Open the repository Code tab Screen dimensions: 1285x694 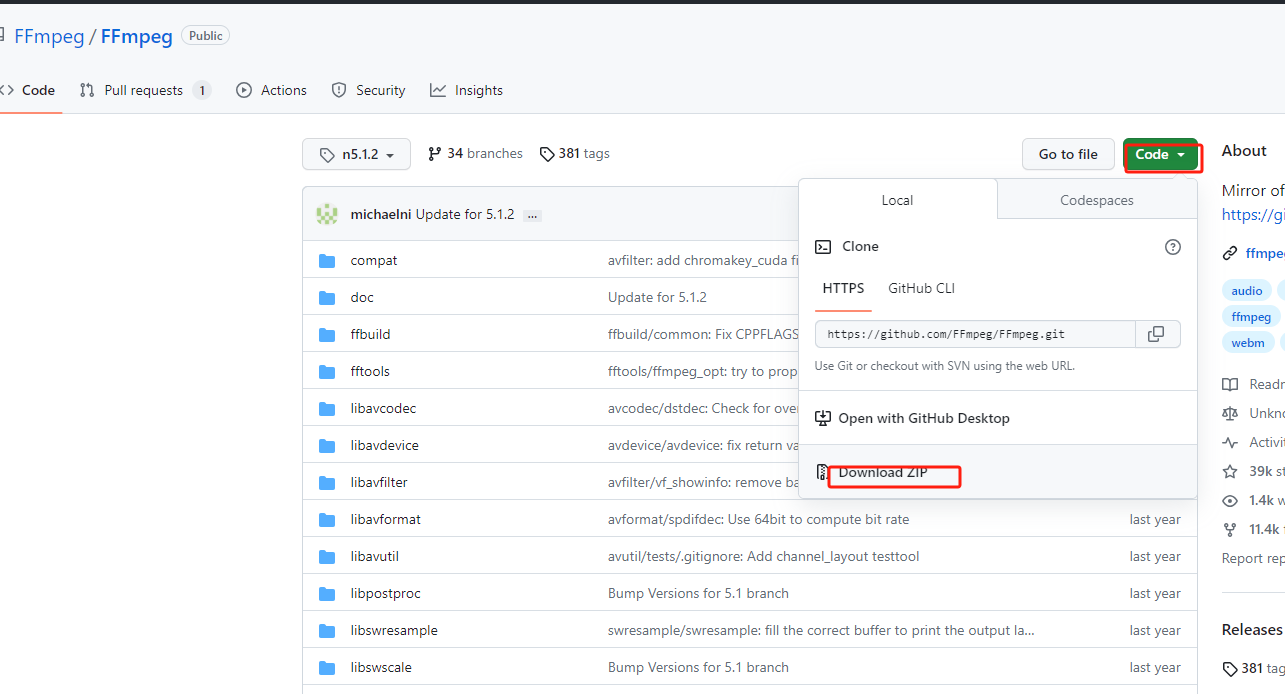click(x=29, y=90)
